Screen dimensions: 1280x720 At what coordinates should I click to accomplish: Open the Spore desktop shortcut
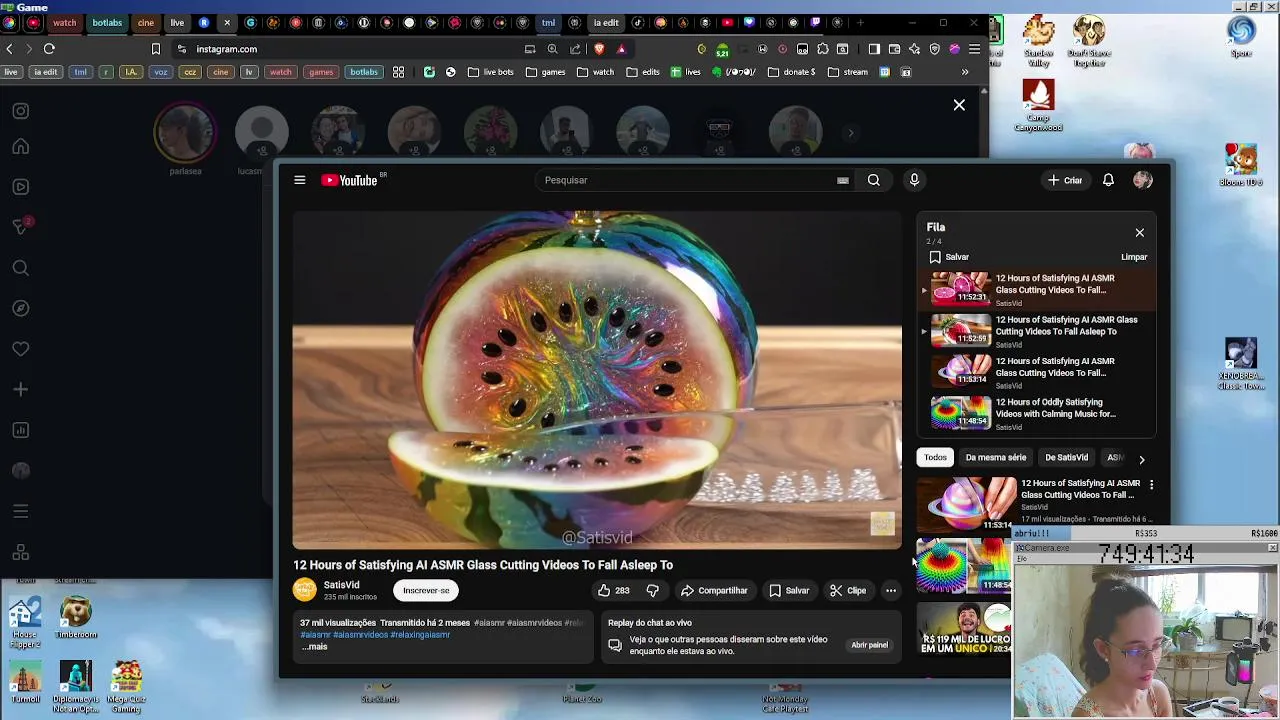click(x=1241, y=36)
